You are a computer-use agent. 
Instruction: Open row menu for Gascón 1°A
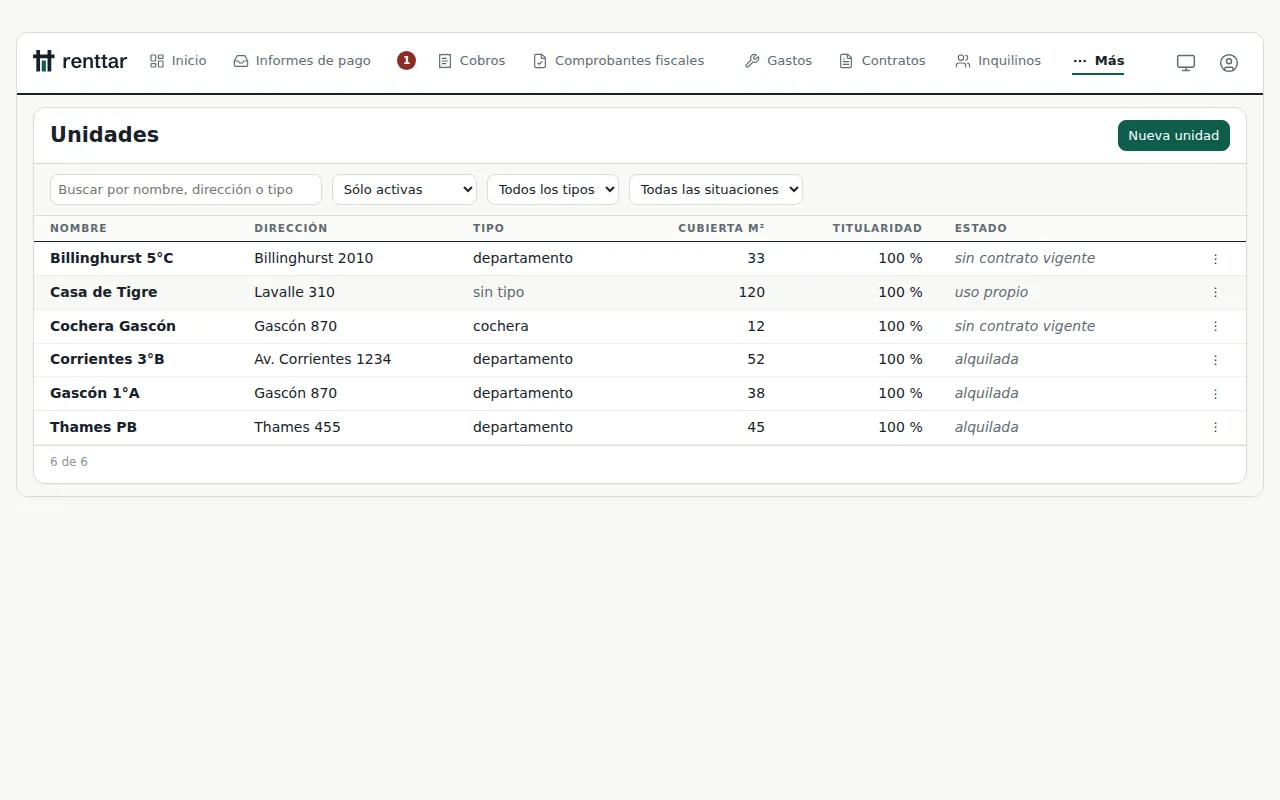(x=1215, y=394)
